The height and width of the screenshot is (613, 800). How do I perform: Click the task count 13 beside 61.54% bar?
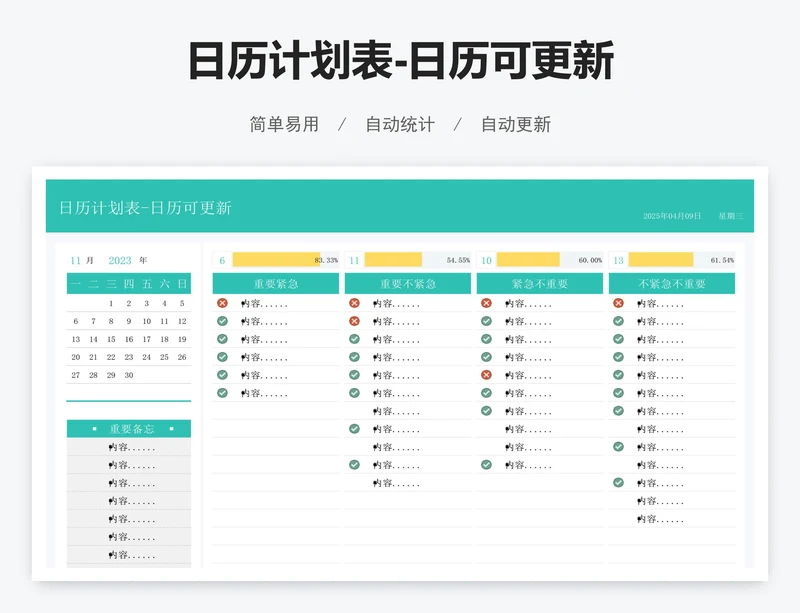point(618,260)
